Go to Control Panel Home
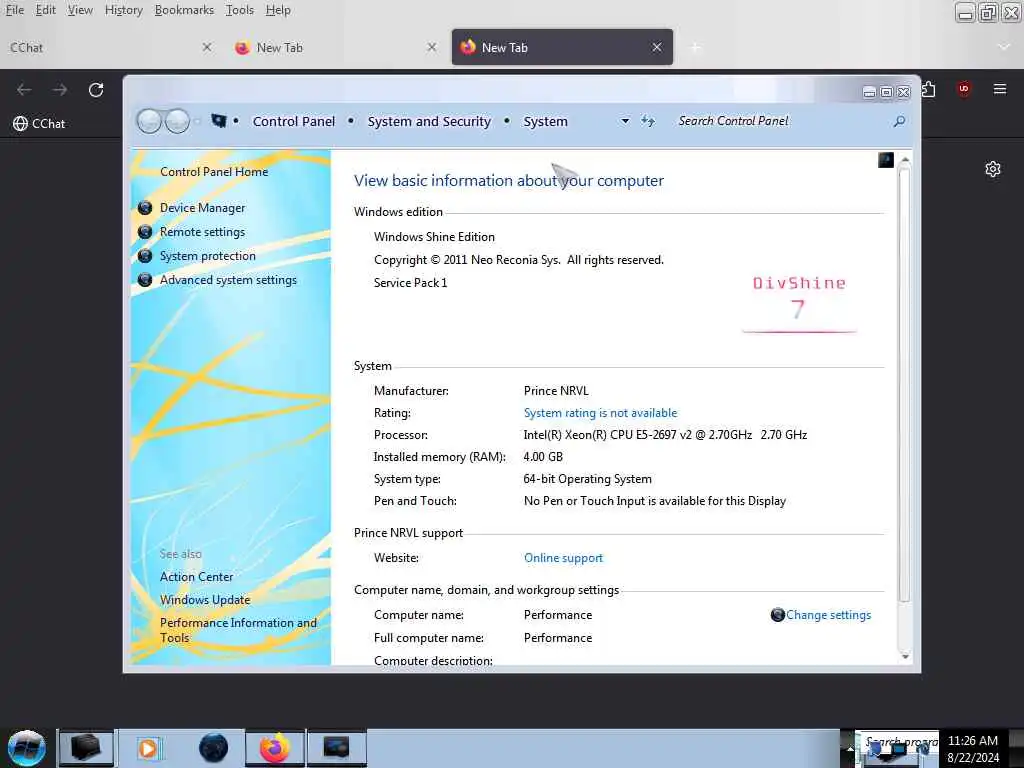Image resolution: width=1024 pixels, height=768 pixels. 214,172
